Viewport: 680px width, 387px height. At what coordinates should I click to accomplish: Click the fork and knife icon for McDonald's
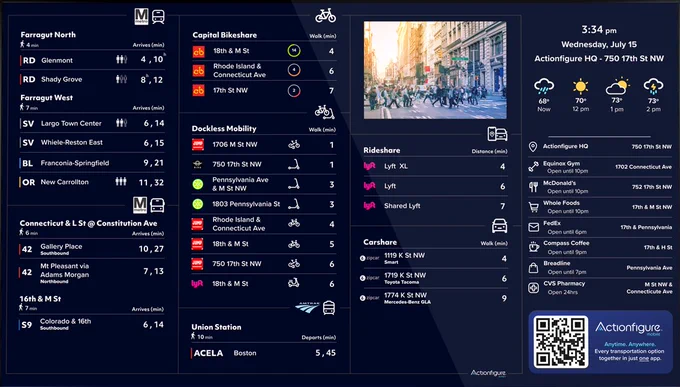click(533, 187)
